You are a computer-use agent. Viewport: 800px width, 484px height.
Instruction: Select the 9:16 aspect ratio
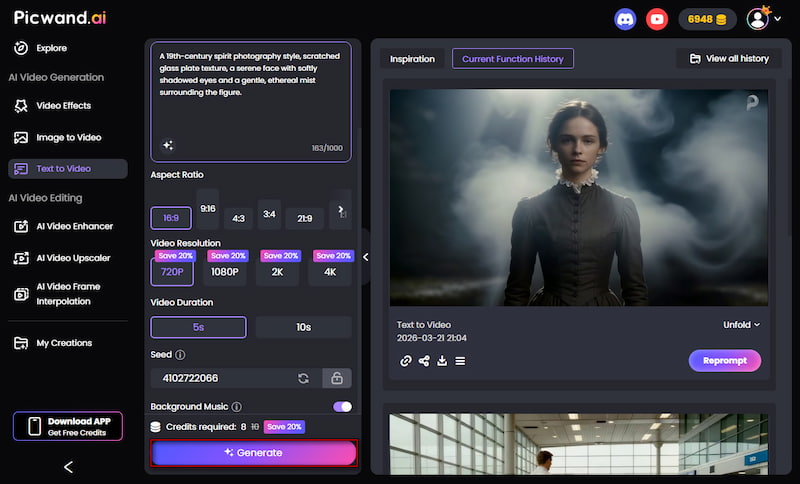208,209
